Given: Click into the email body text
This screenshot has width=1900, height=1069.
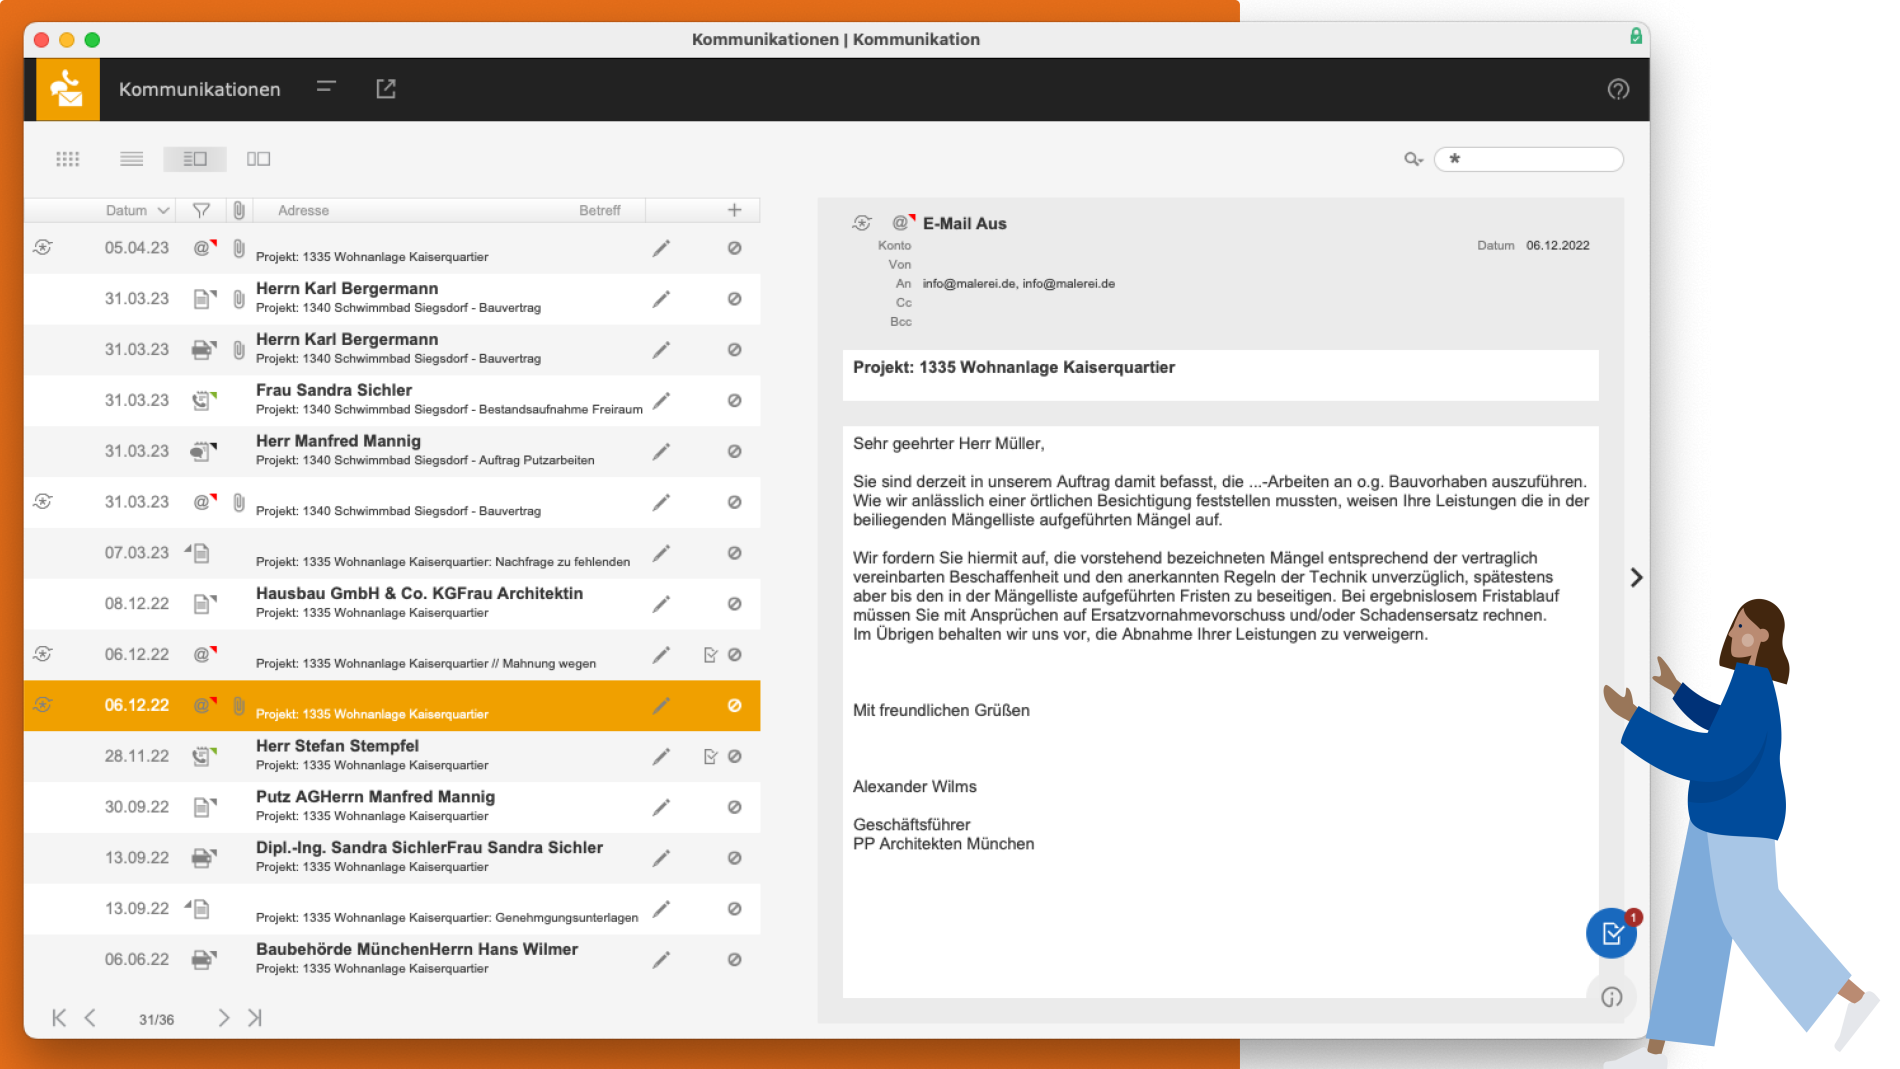Looking at the screenshot, I should [x=1220, y=712].
